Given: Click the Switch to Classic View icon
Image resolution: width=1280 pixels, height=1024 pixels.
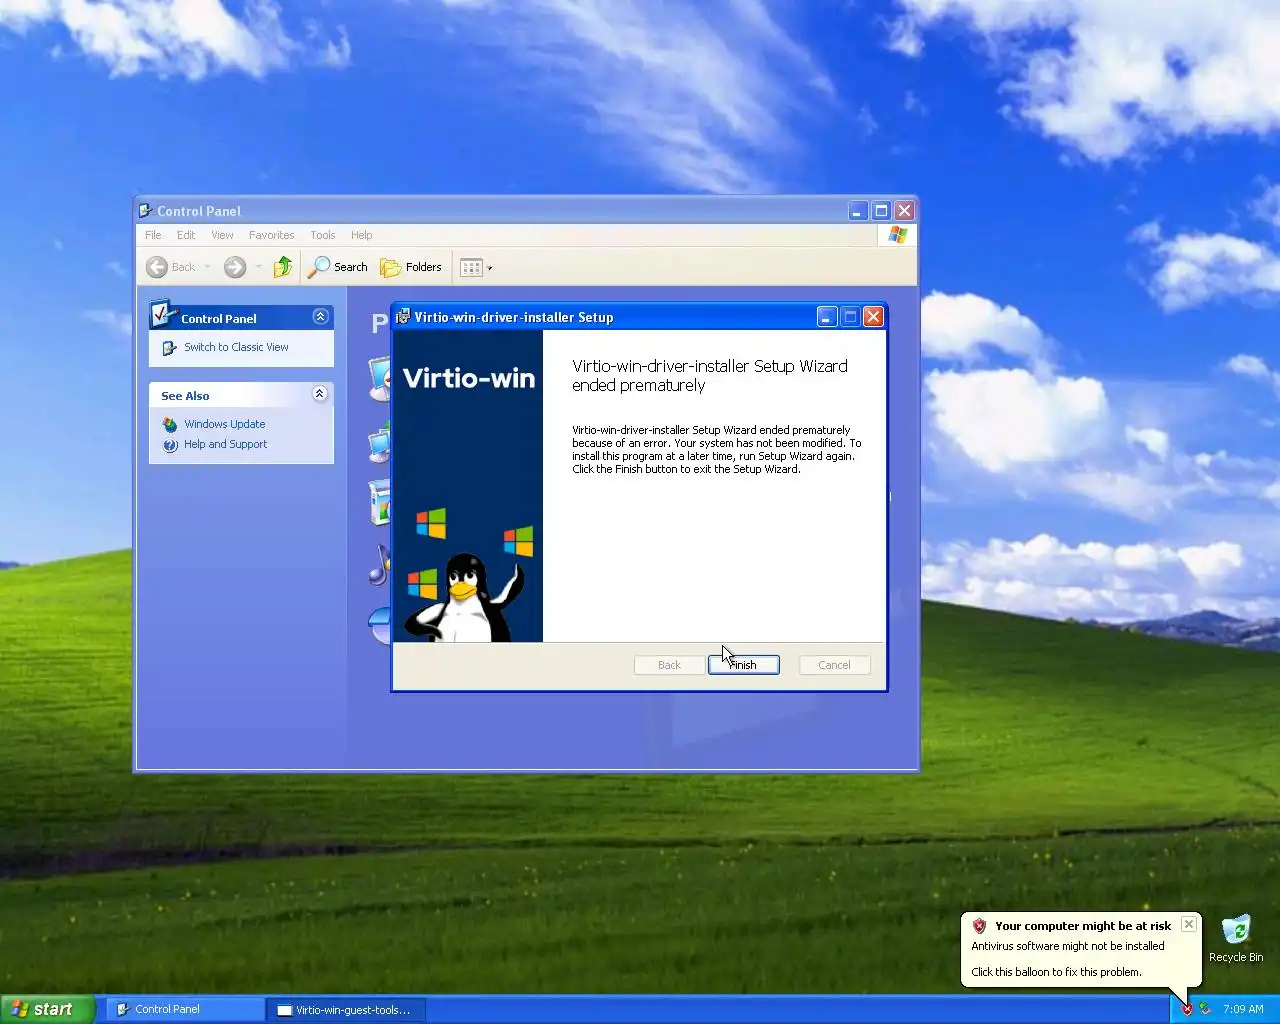Looking at the screenshot, I should (170, 348).
